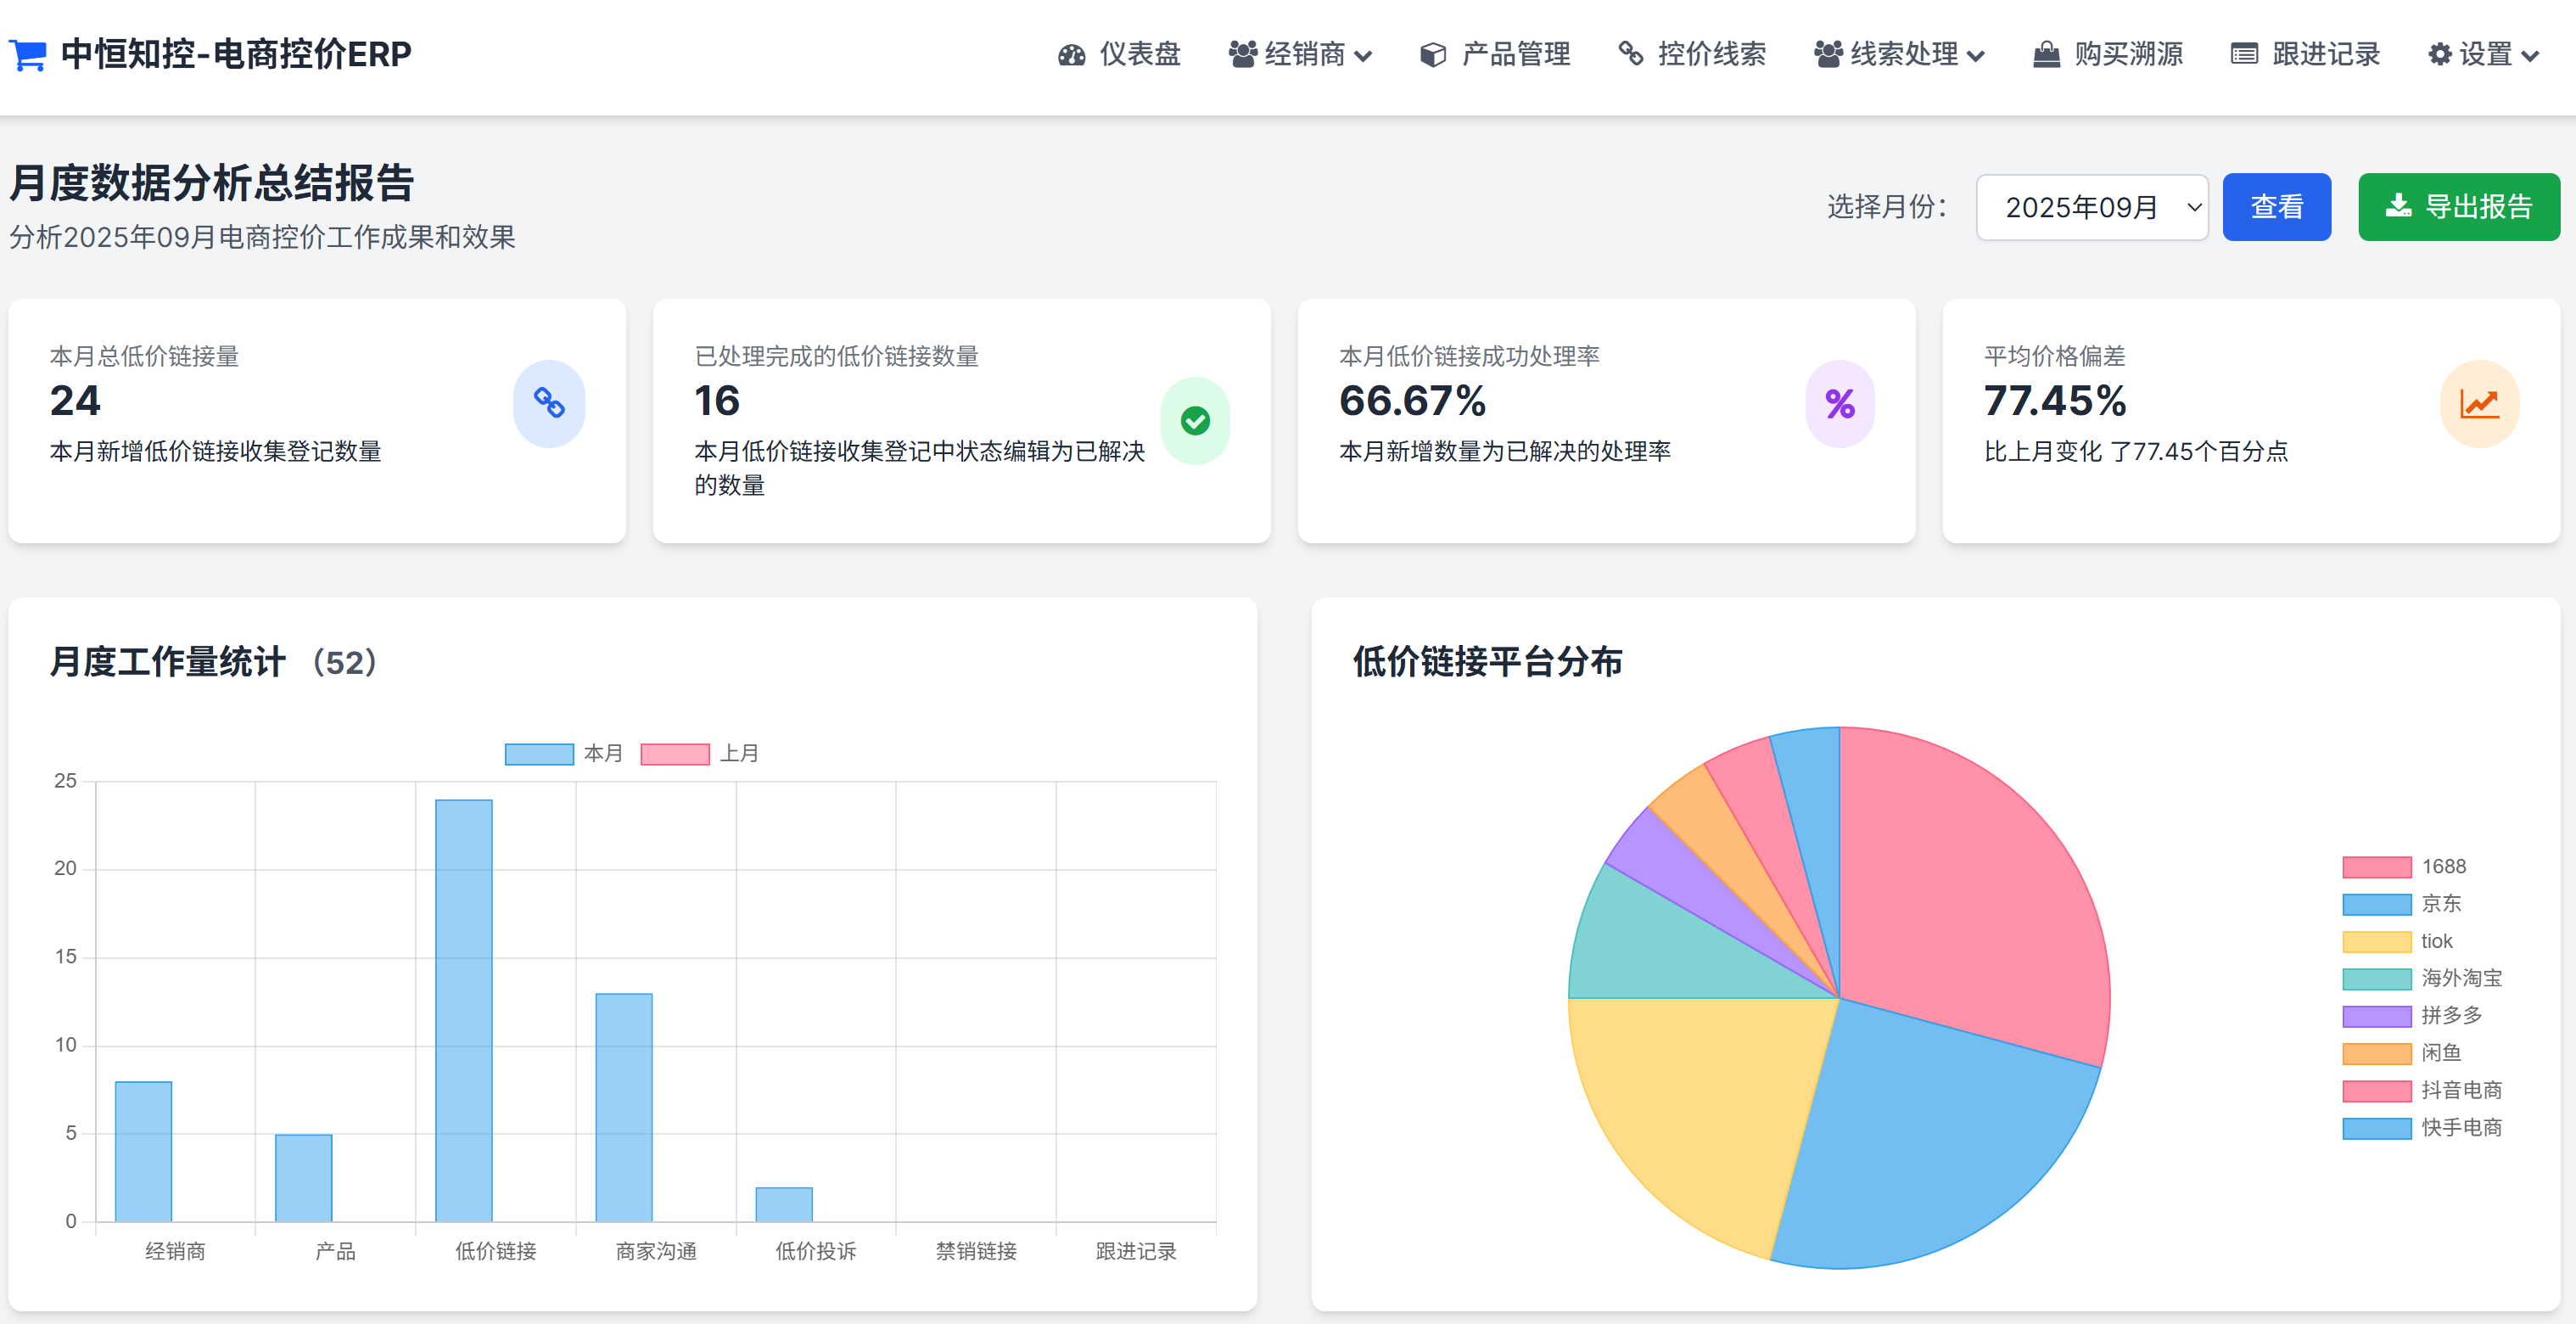Click the blue link icon on total links card
This screenshot has height=1324, width=2576.
click(x=549, y=403)
